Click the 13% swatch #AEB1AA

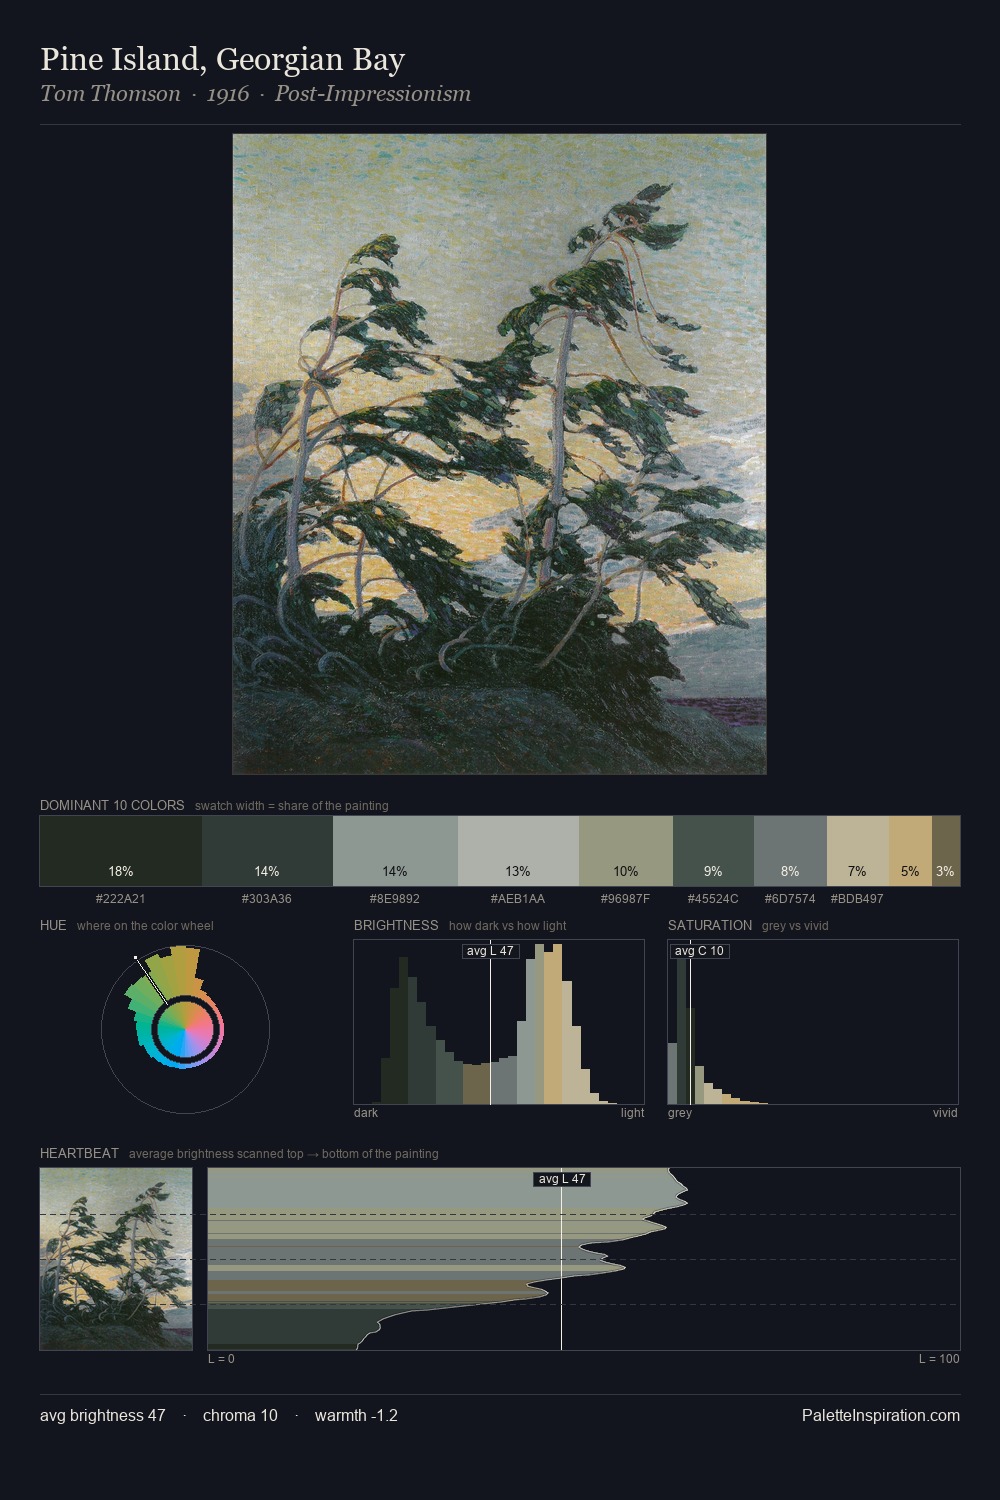518,851
